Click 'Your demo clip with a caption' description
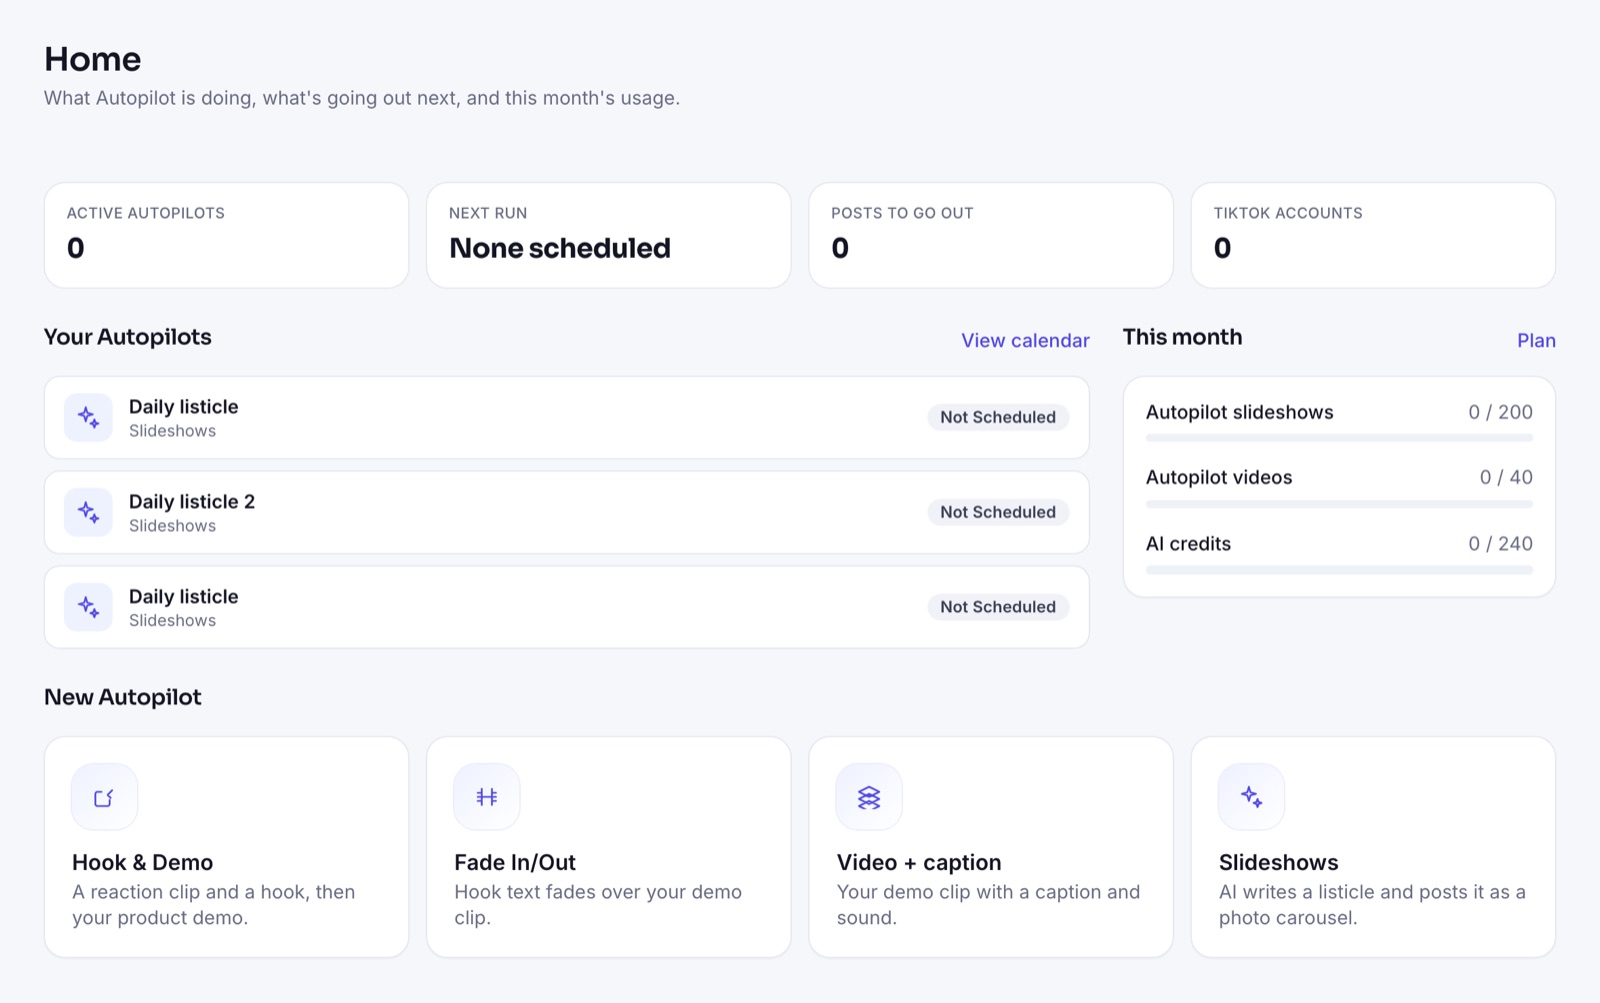Image resolution: width=1600 pixels, height=1003 pixels. [988, 905]
